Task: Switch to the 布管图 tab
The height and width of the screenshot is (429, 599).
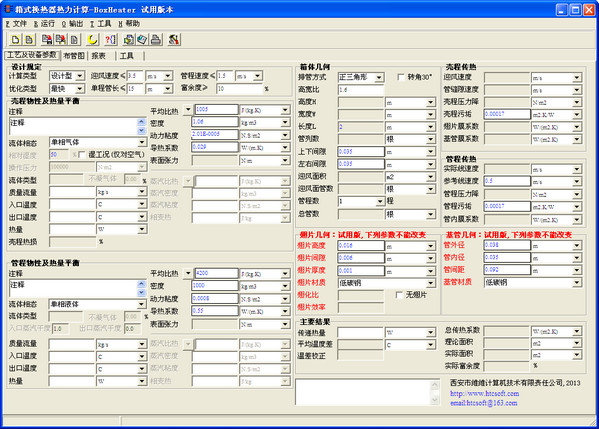Action: point(74,56)
